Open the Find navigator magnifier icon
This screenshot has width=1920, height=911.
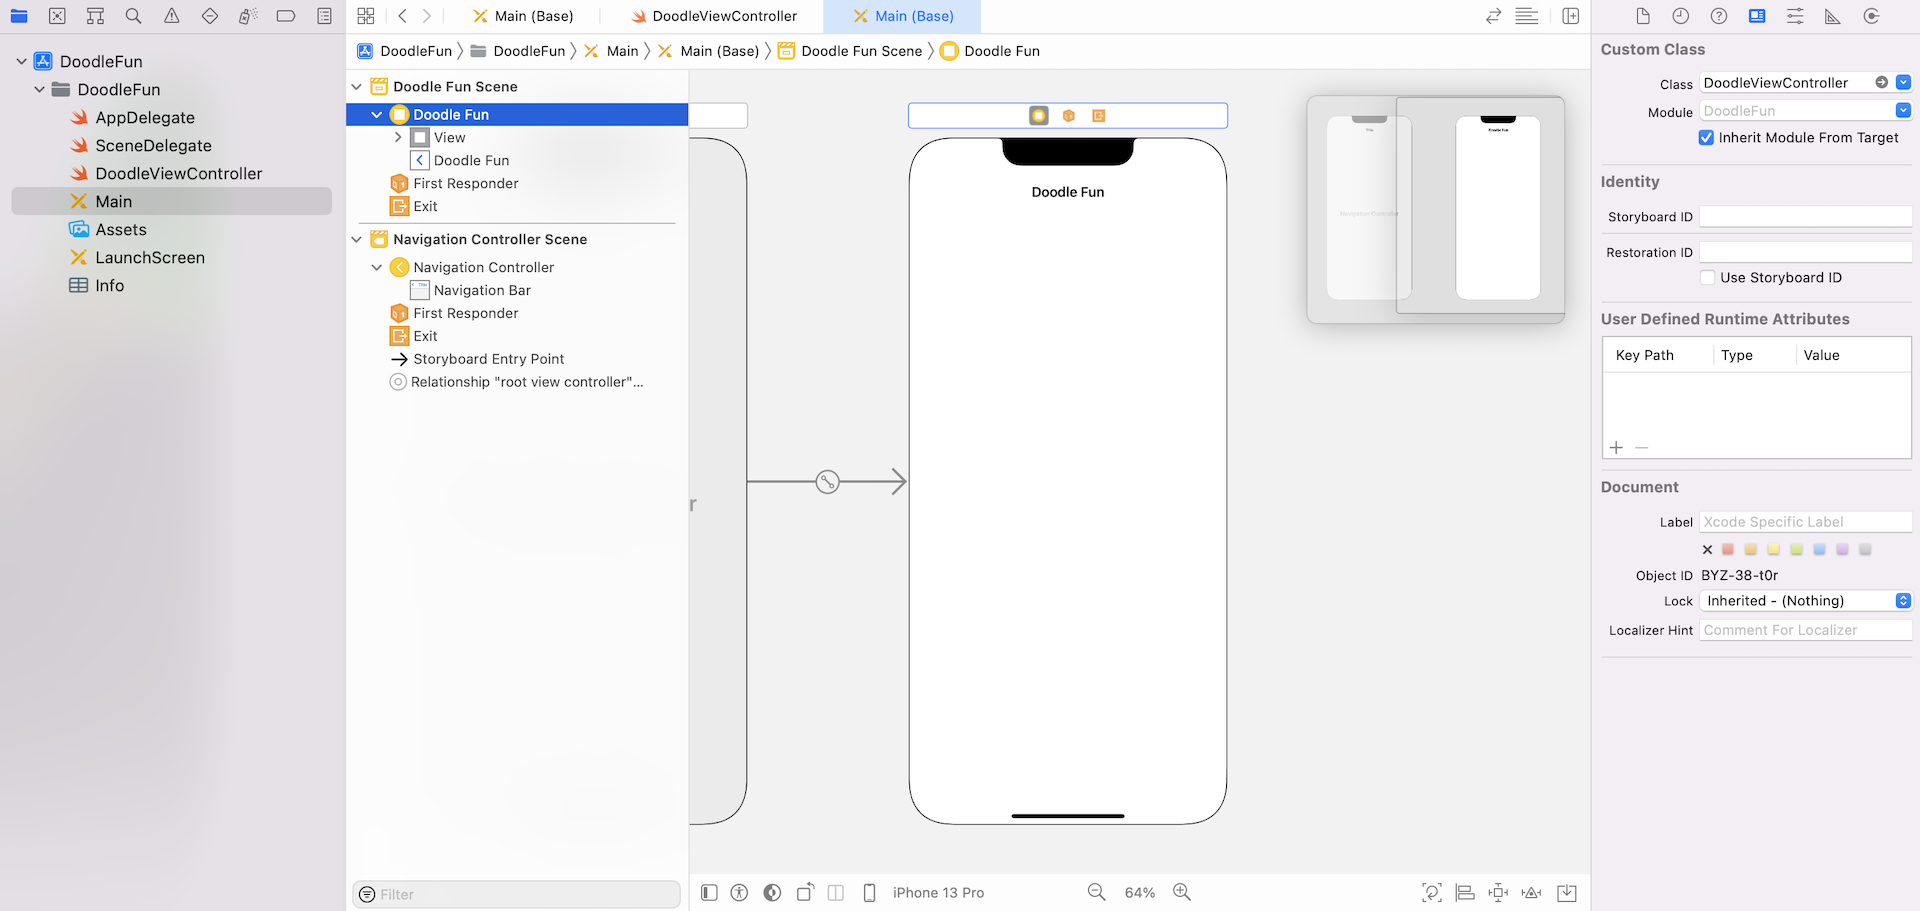(133, 16)
